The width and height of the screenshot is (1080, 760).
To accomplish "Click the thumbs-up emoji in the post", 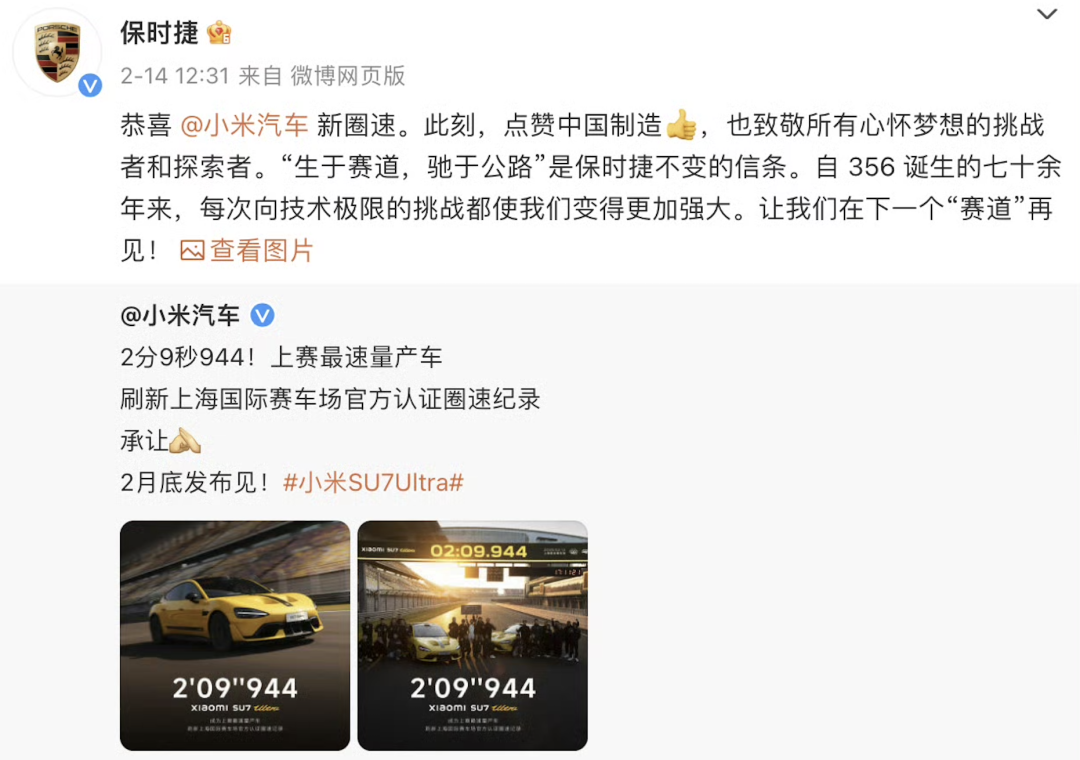I will pos(681,125).
